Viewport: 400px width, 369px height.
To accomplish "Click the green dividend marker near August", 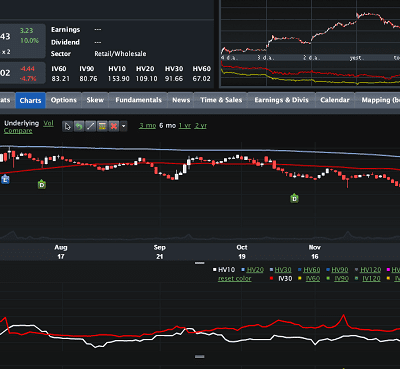I will (x=42, y=184).
